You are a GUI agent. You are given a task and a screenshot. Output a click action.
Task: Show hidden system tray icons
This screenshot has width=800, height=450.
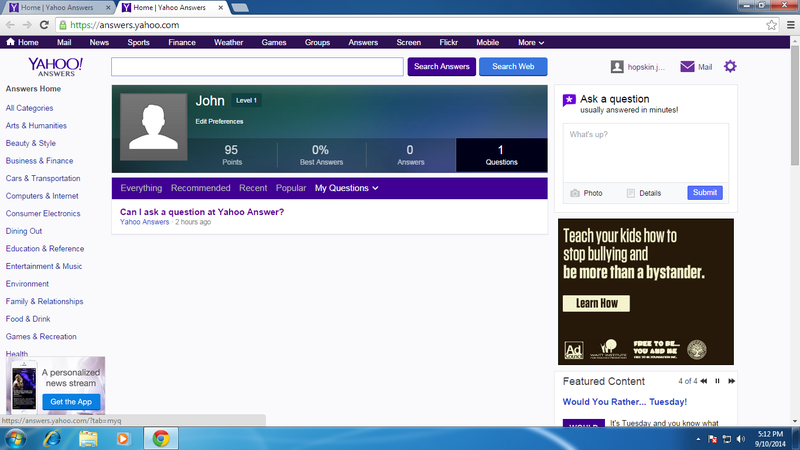(698, 439)
